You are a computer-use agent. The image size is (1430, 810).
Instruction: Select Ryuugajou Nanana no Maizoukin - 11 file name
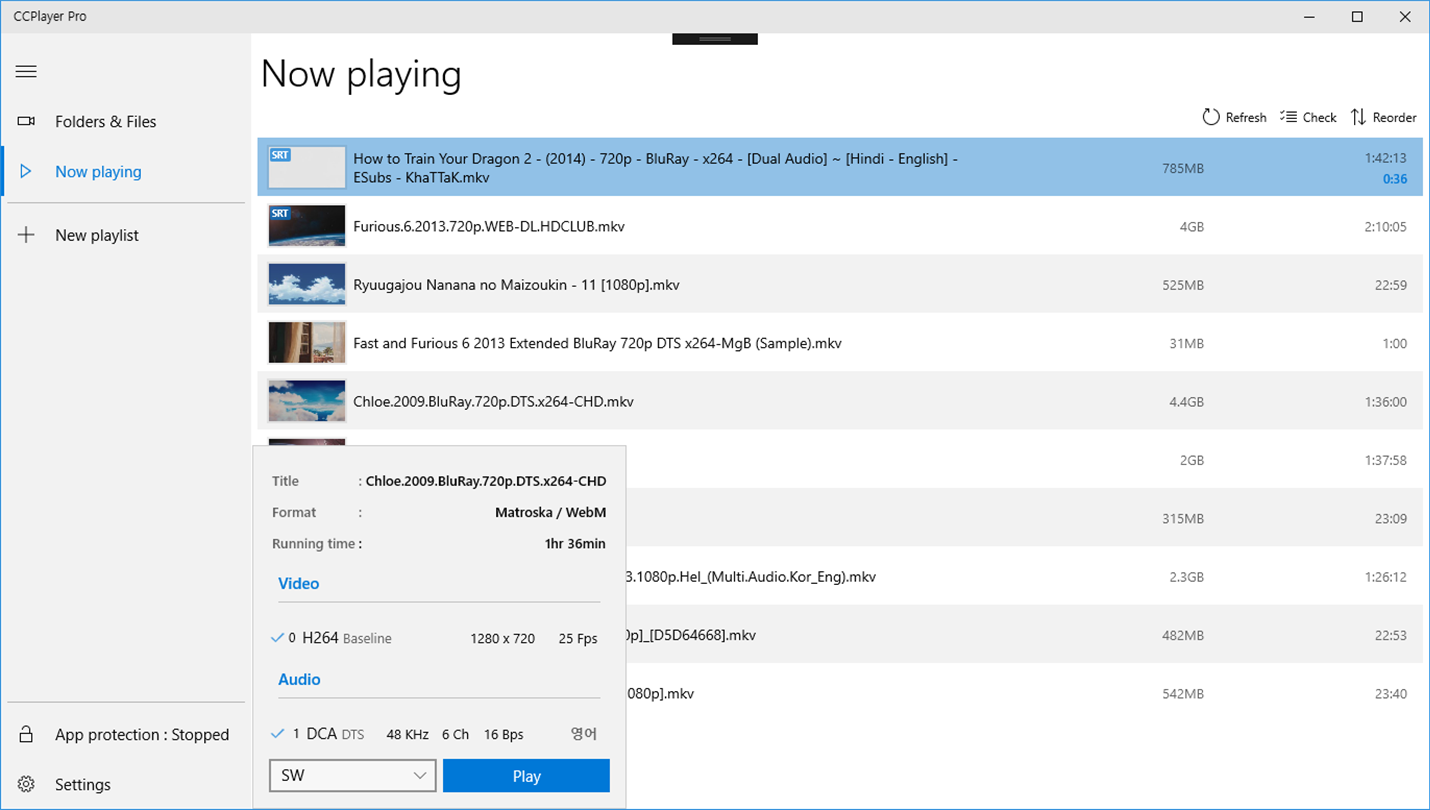[x=516, y=285]
